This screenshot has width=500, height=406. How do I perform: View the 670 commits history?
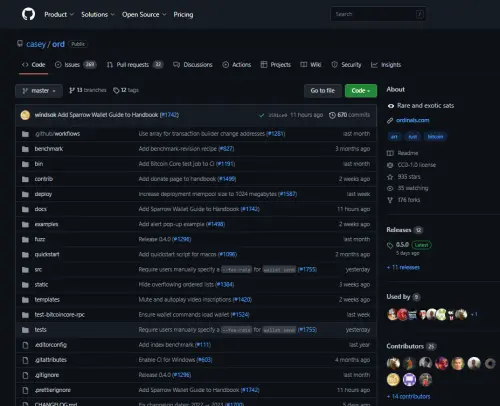click(349, 115)
